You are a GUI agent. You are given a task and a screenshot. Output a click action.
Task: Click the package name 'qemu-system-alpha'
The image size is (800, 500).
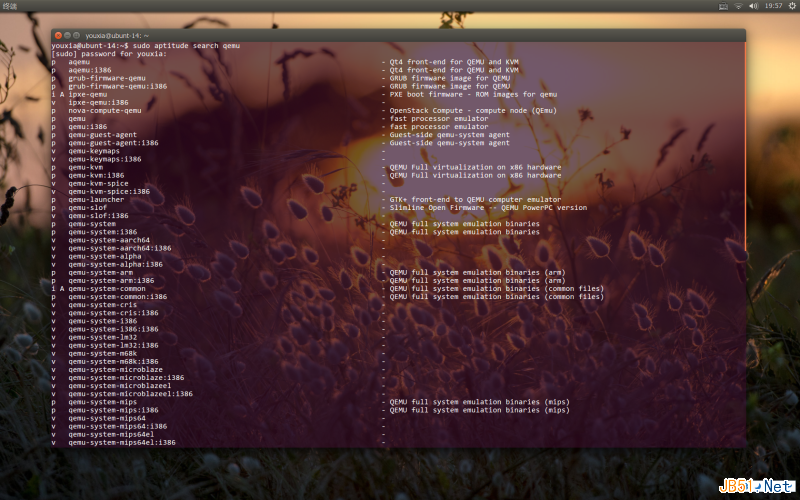click(105, 257)
